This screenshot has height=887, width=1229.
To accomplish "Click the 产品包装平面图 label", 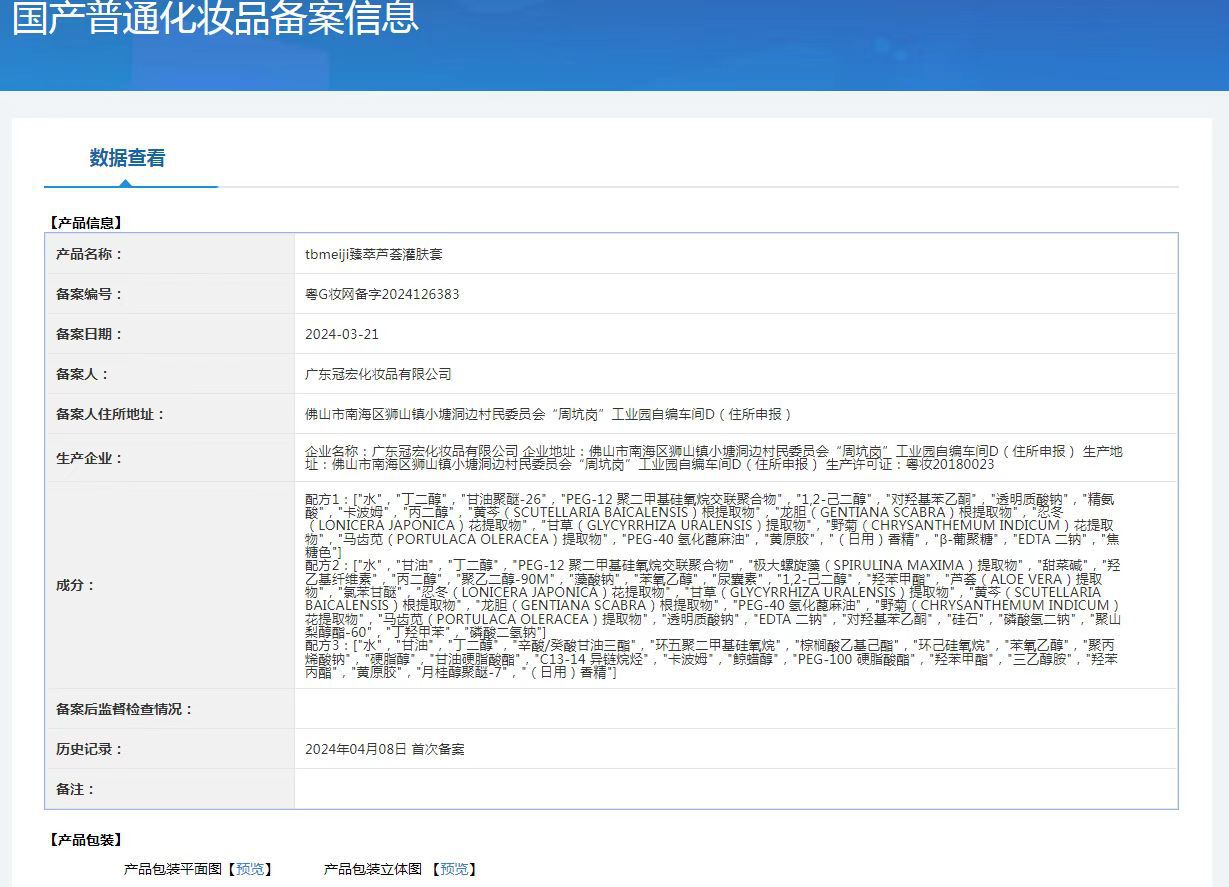I will [172, 869].
